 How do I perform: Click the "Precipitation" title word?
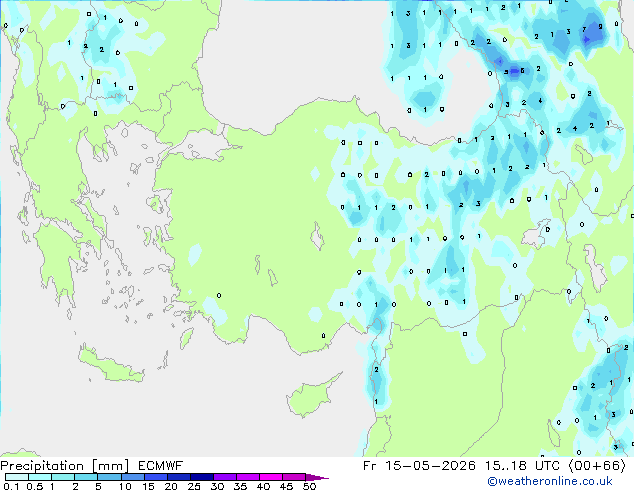coord(42,466)
